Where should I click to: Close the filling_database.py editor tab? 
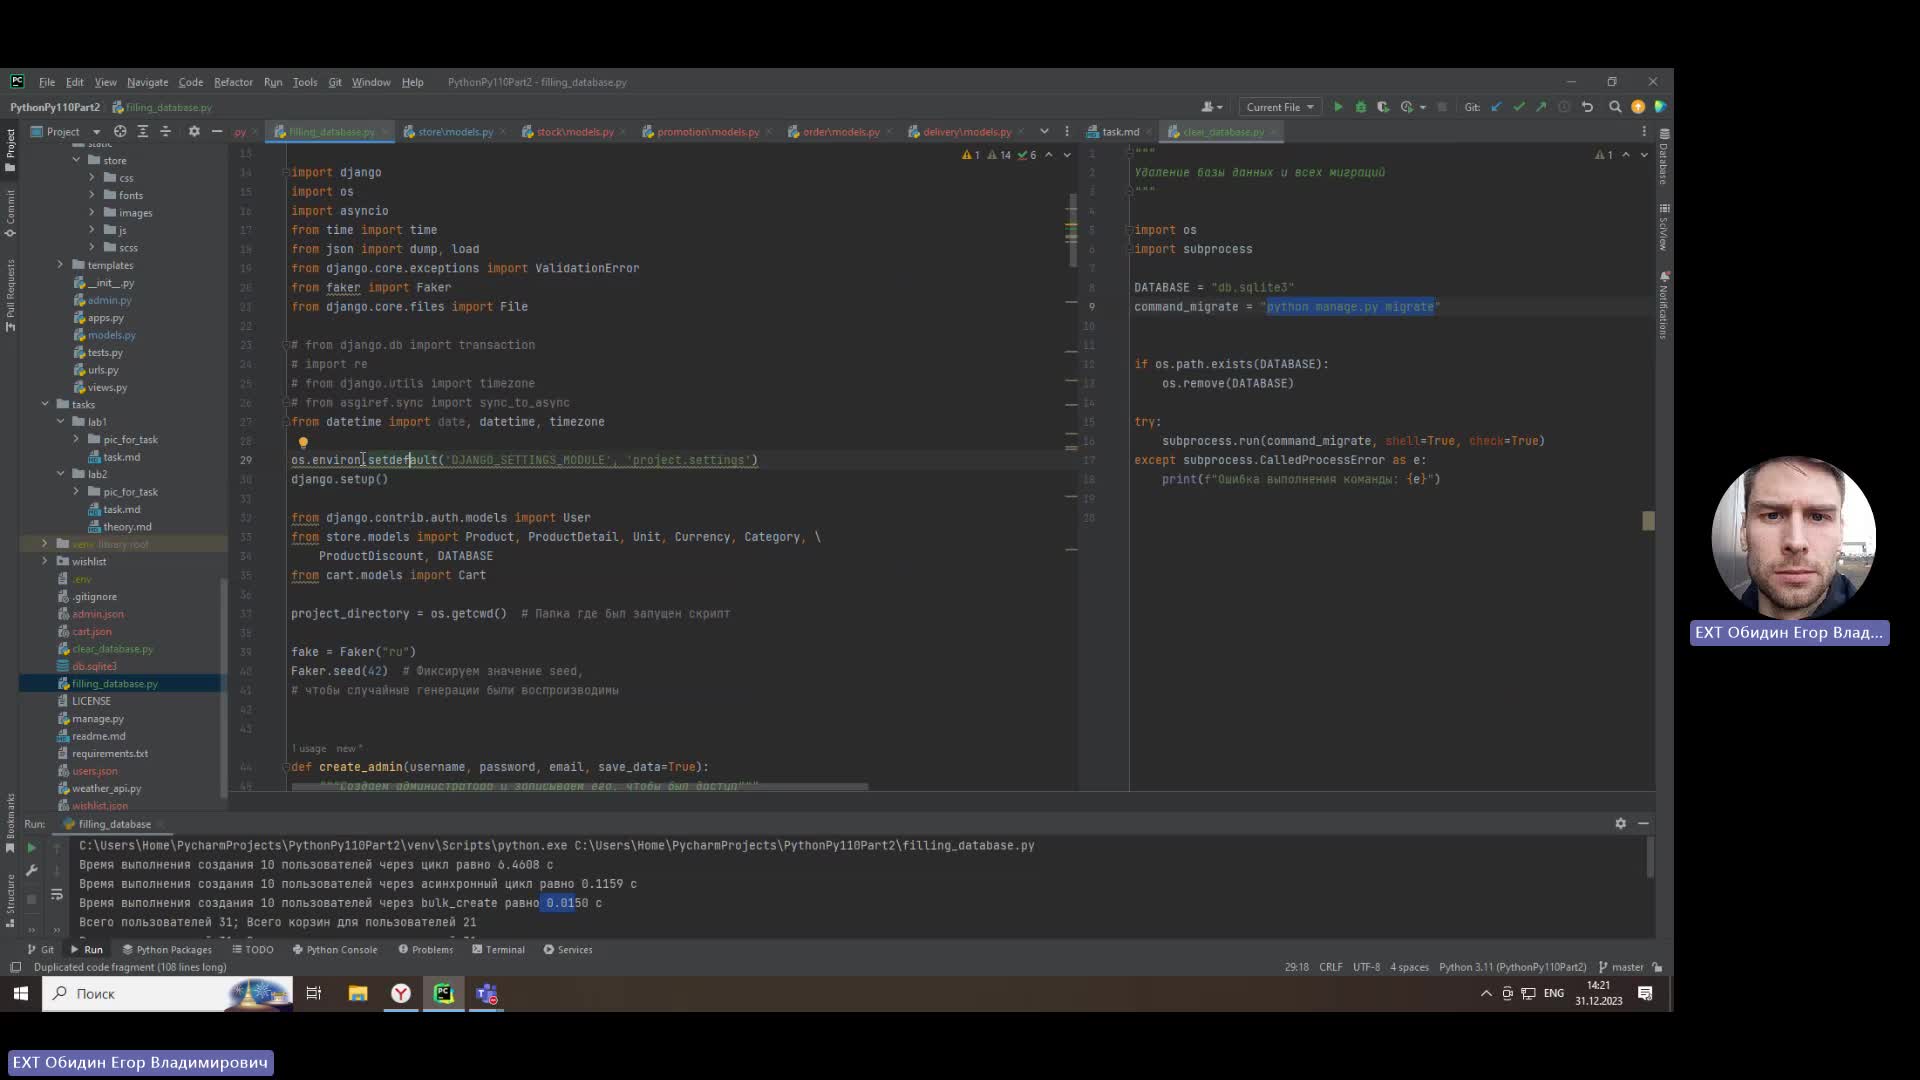387,132
